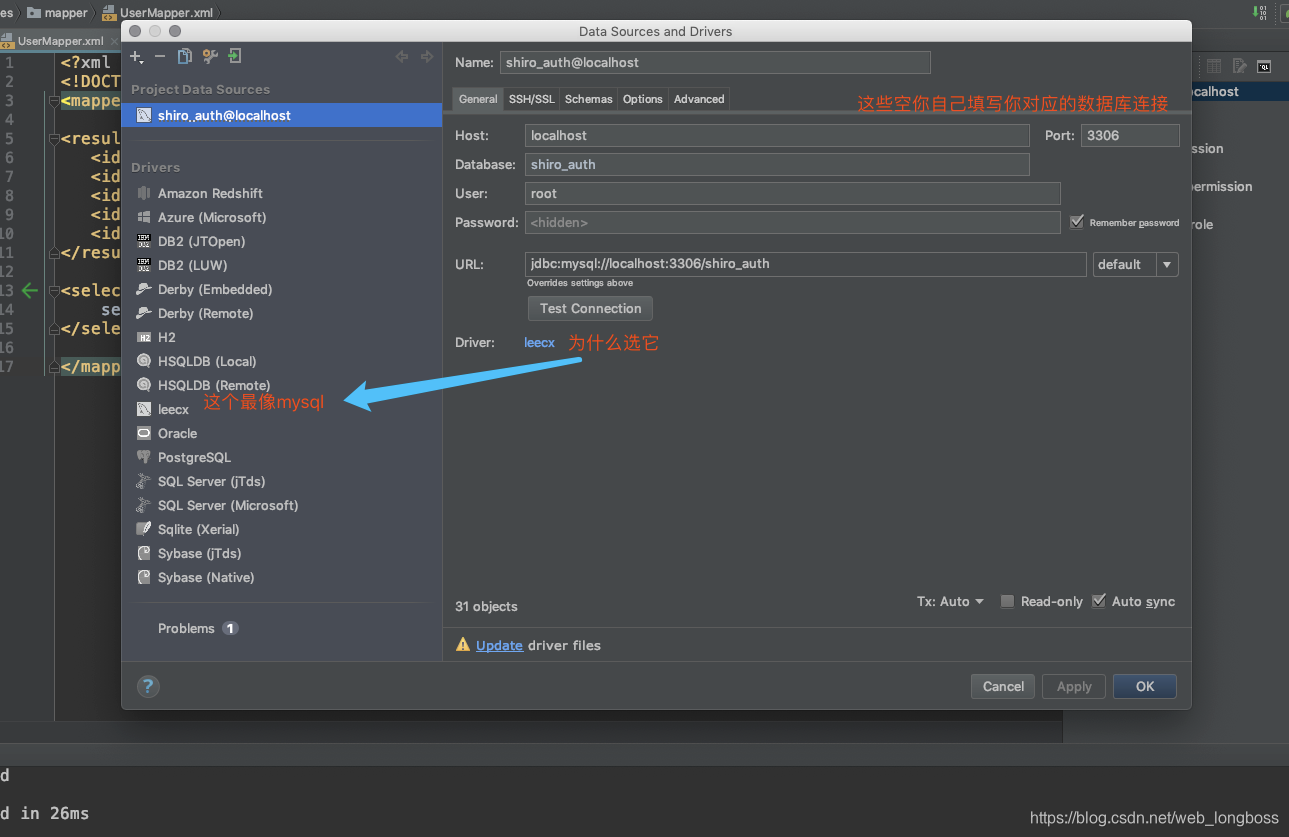Click the Azure (Microsoft) driver icon
The image size is (1289, 837).
[144, 217]
